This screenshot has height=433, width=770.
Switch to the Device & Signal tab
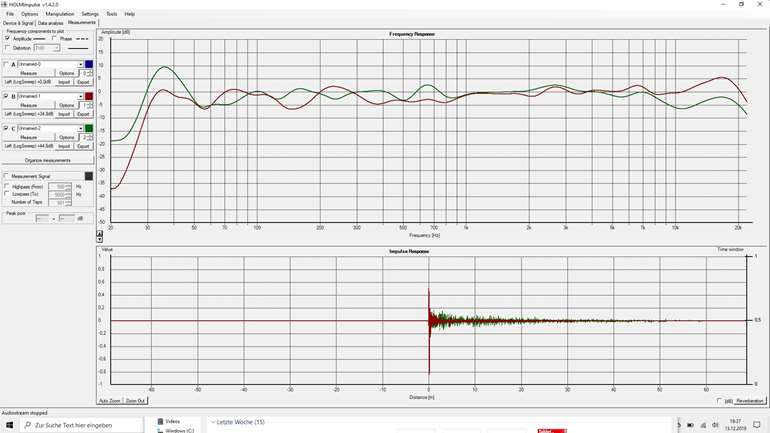pyautogui.click(x=18, y=23)
